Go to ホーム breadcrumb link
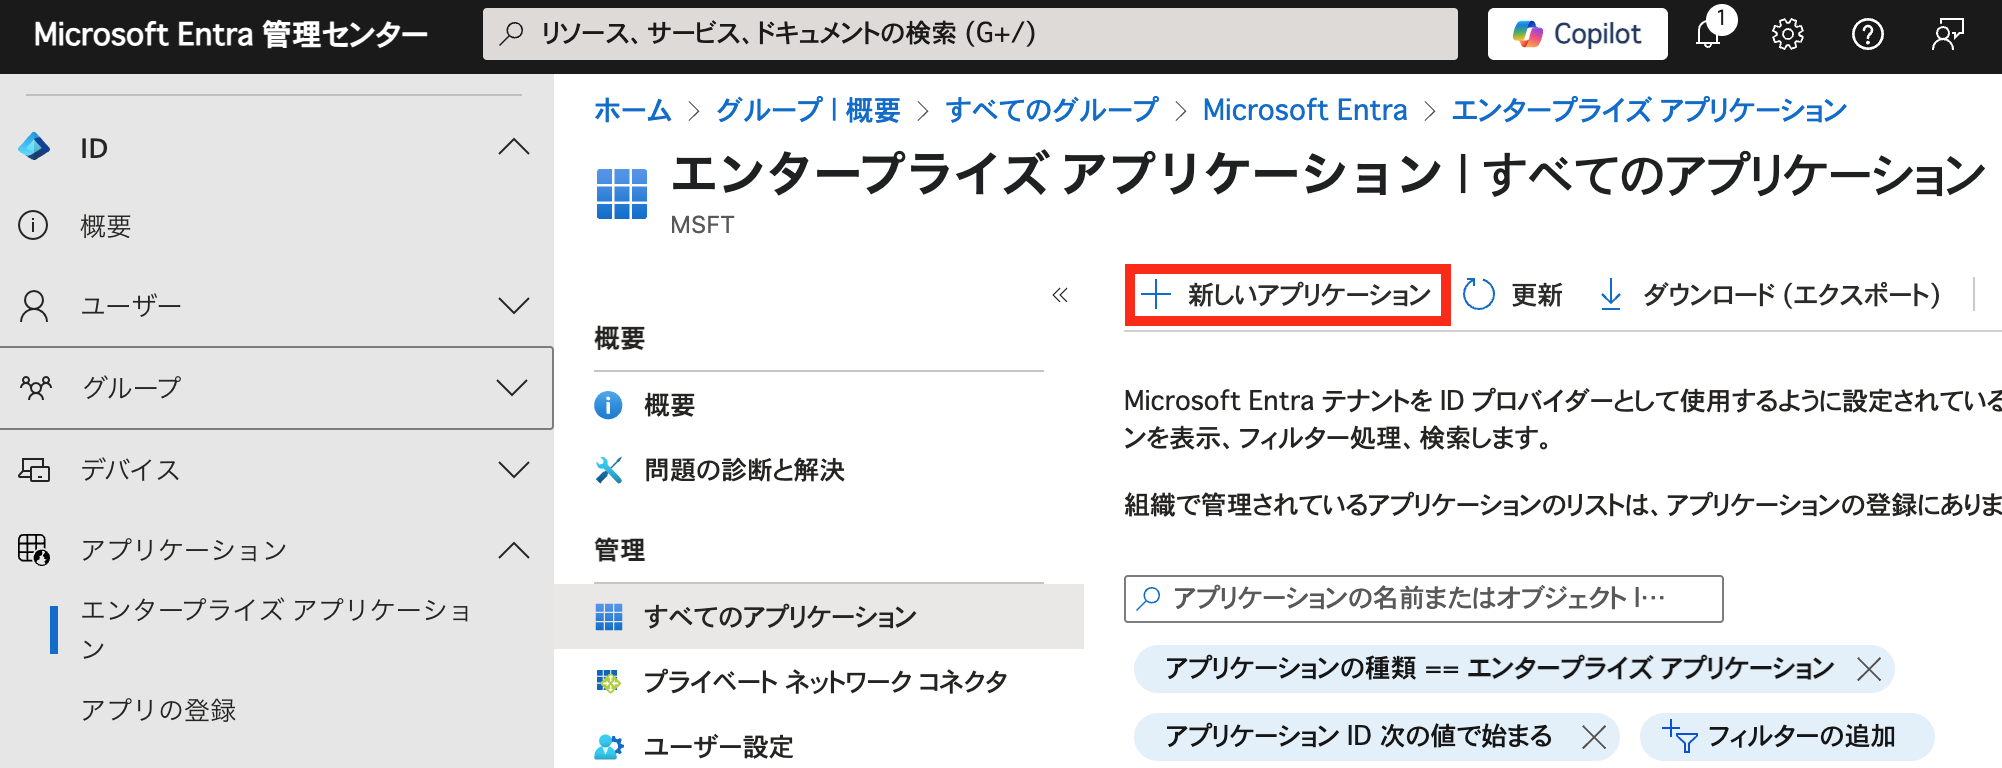The height and width of the screenshot is (768, 2002). pos(633,110)
